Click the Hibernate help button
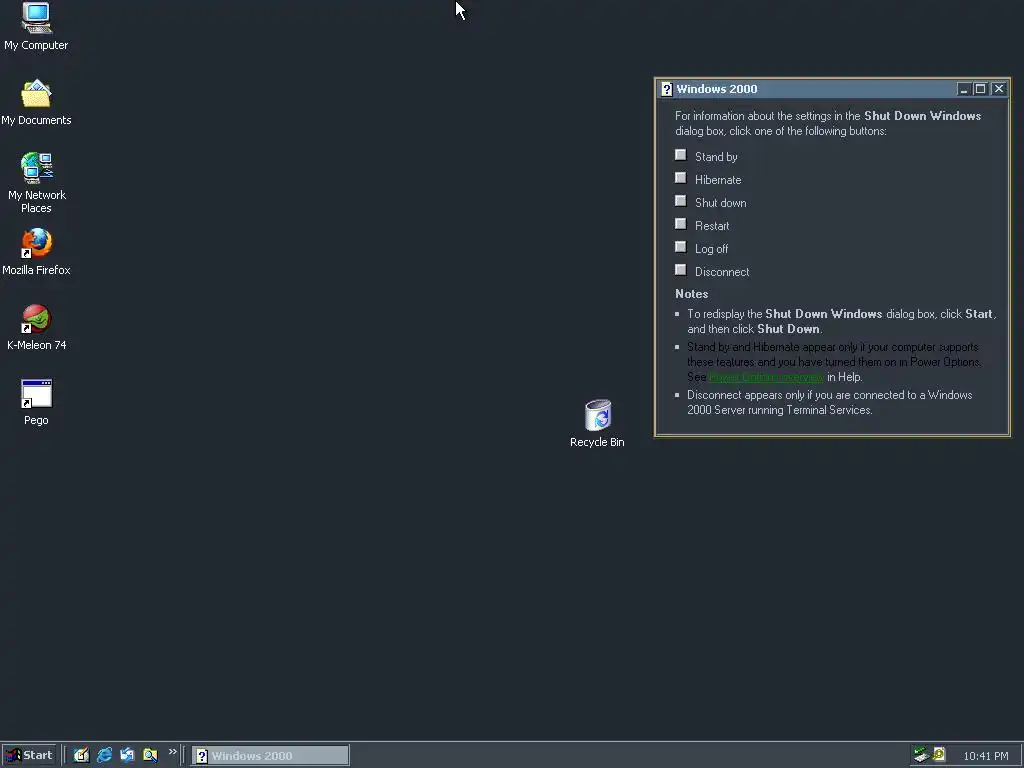The image size is (1024, 768). [x=680, y=178]
